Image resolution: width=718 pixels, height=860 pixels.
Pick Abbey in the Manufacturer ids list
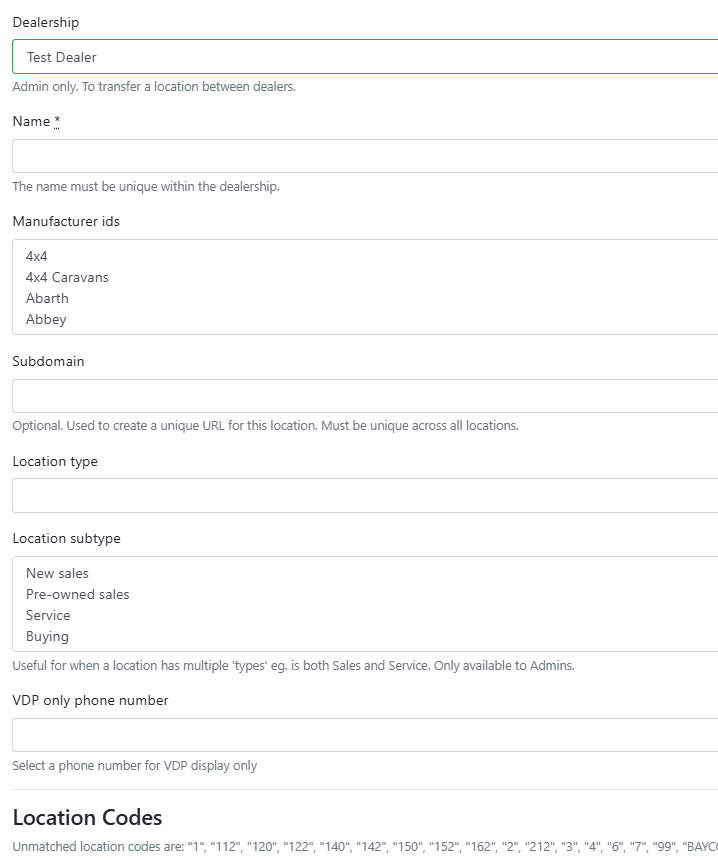coord(46,319)
